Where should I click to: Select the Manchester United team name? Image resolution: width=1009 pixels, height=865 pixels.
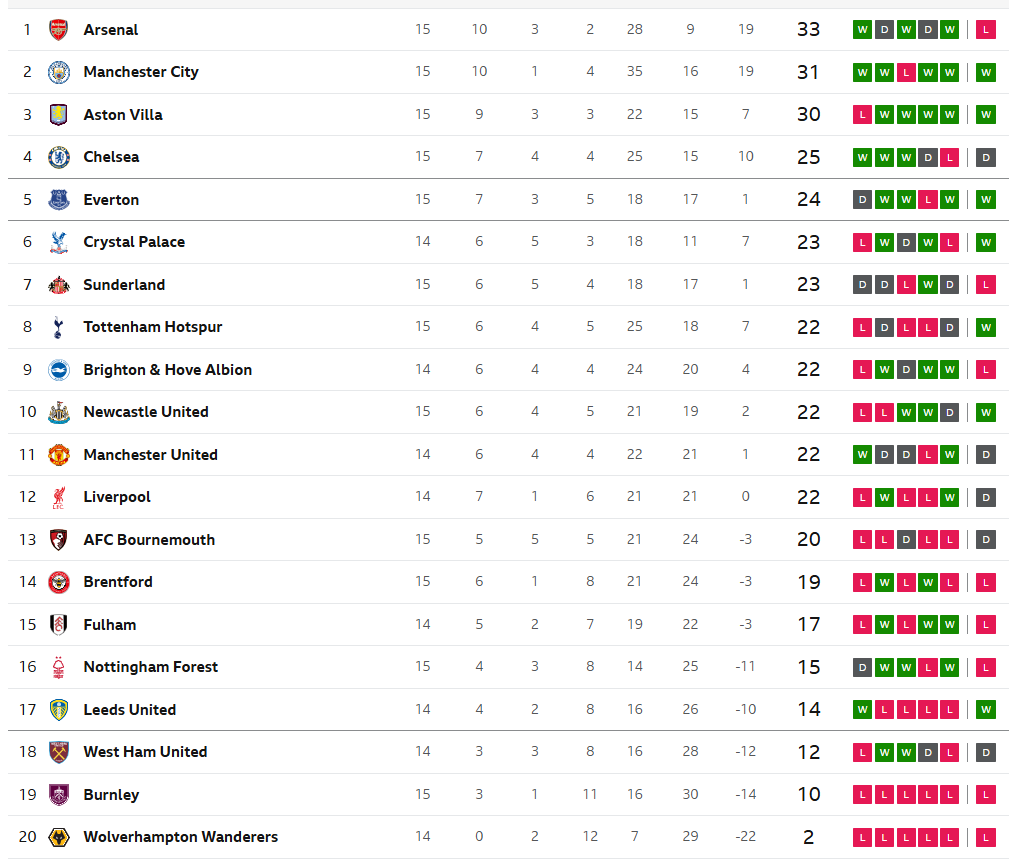coord(151,454)
